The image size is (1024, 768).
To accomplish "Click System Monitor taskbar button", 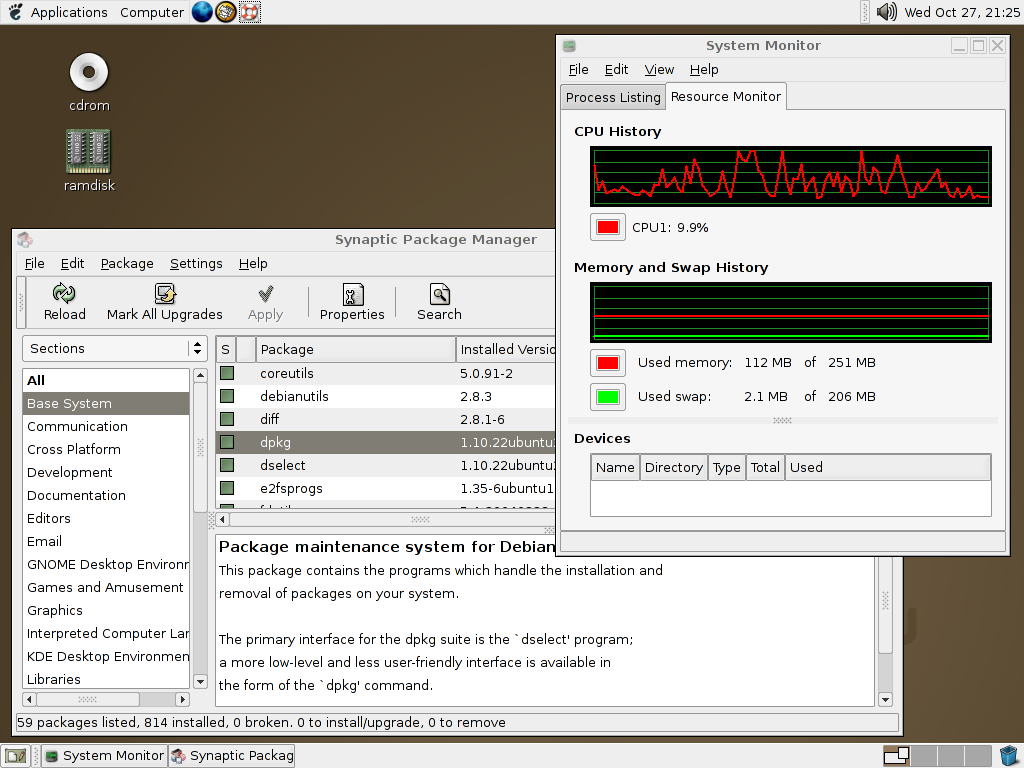I will [x=105, y=756].
